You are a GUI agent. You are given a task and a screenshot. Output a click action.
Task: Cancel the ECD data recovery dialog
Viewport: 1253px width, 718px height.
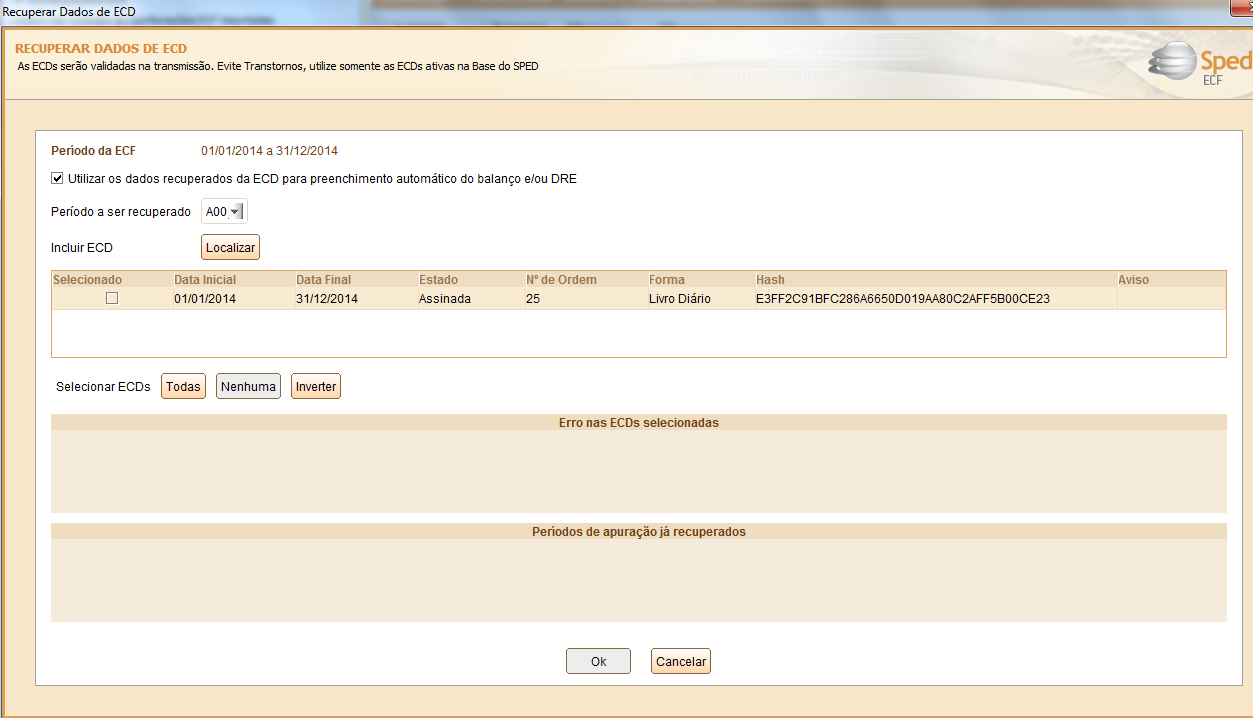click(680, 661)
